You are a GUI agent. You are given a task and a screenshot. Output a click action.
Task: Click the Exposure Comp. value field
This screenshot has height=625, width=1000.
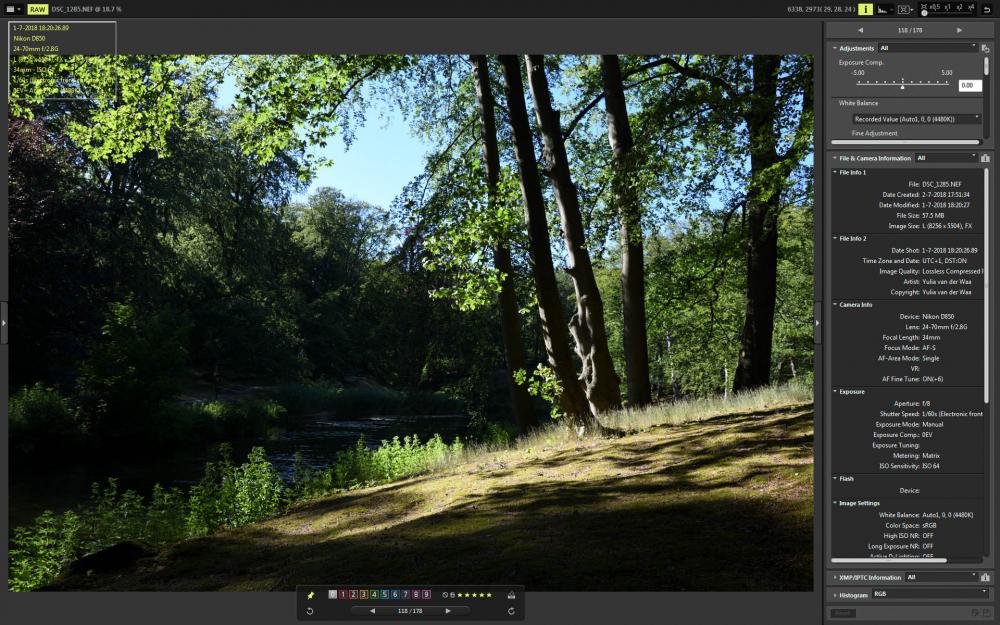tap(969, 85)
